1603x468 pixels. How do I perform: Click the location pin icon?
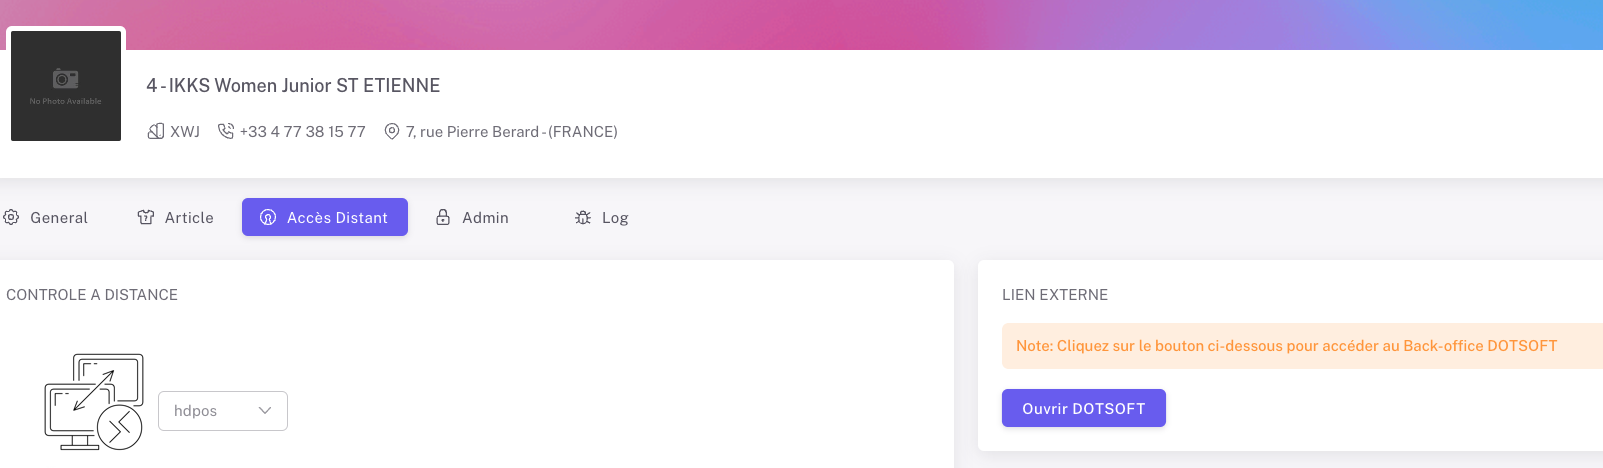[x=392, y=132]
